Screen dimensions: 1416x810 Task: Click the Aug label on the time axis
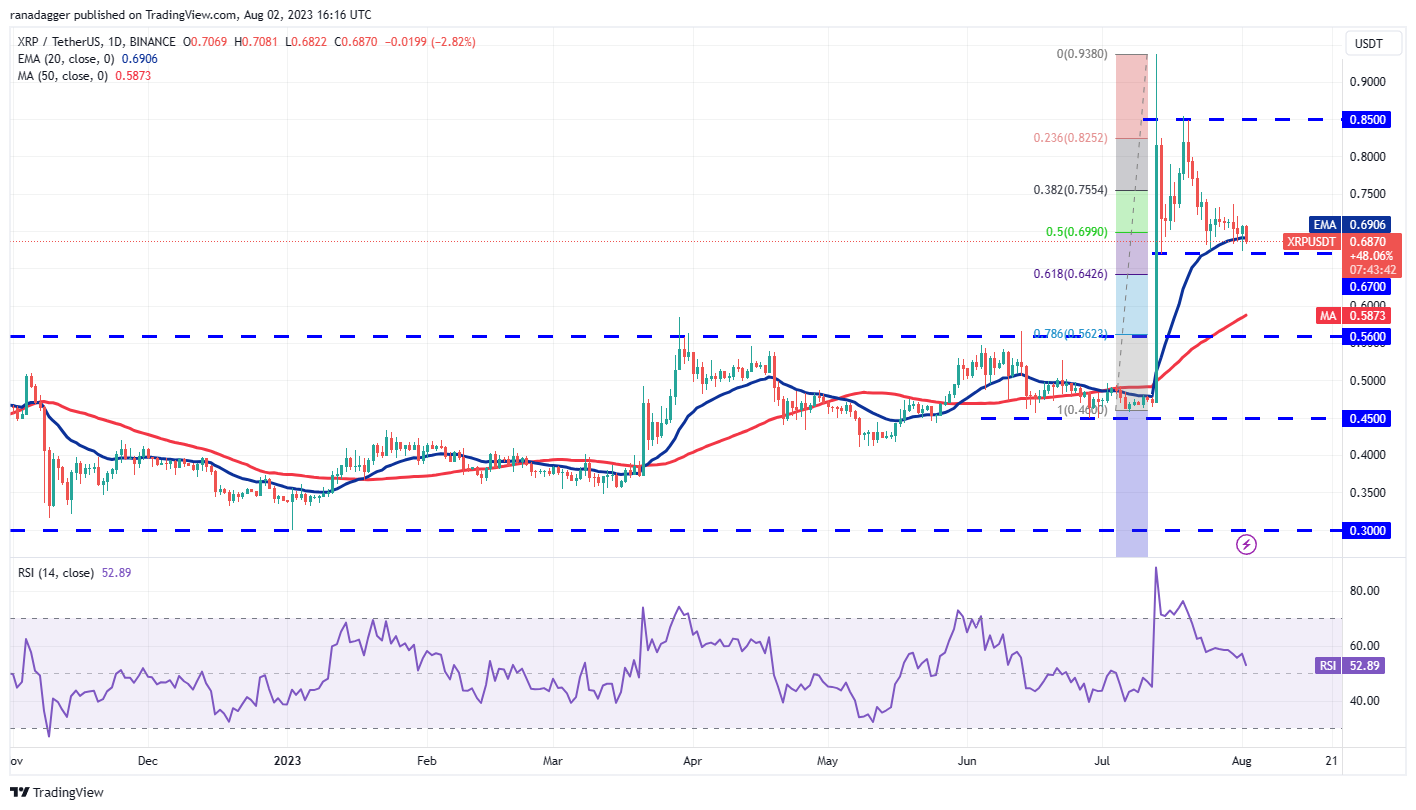pos(1240,760)
